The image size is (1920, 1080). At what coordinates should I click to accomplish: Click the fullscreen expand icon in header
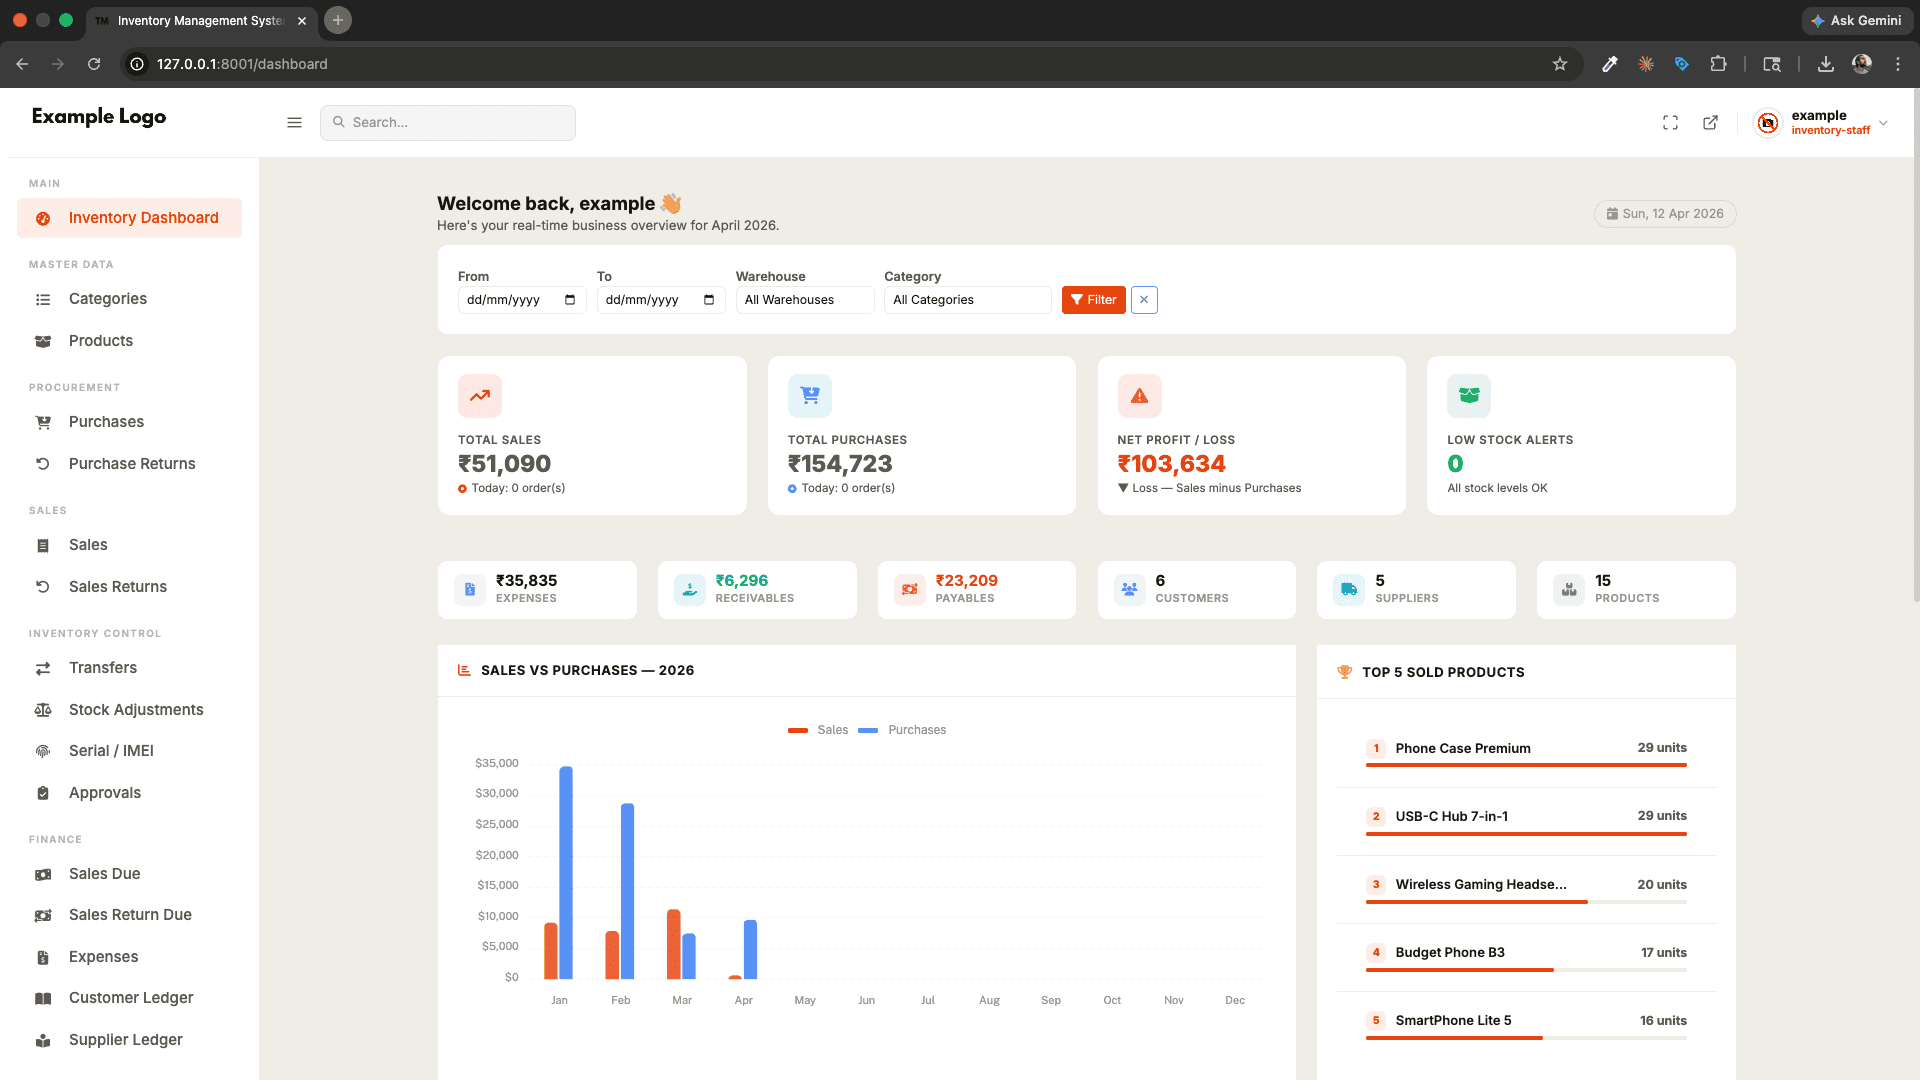(x=1670, y=122)
